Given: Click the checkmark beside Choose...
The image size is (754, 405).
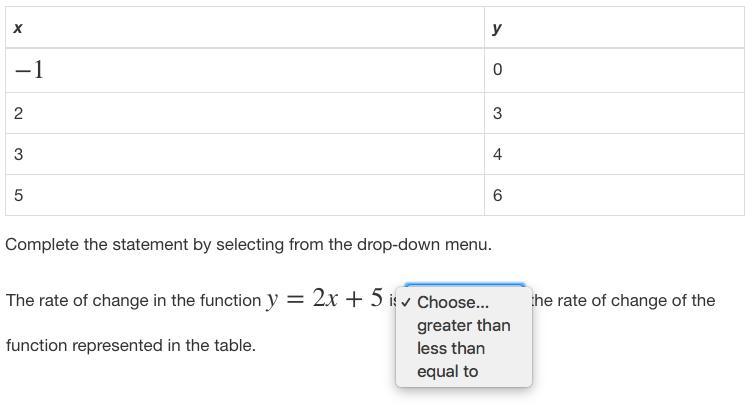Looking at the screenshot, I should point(406,302).
